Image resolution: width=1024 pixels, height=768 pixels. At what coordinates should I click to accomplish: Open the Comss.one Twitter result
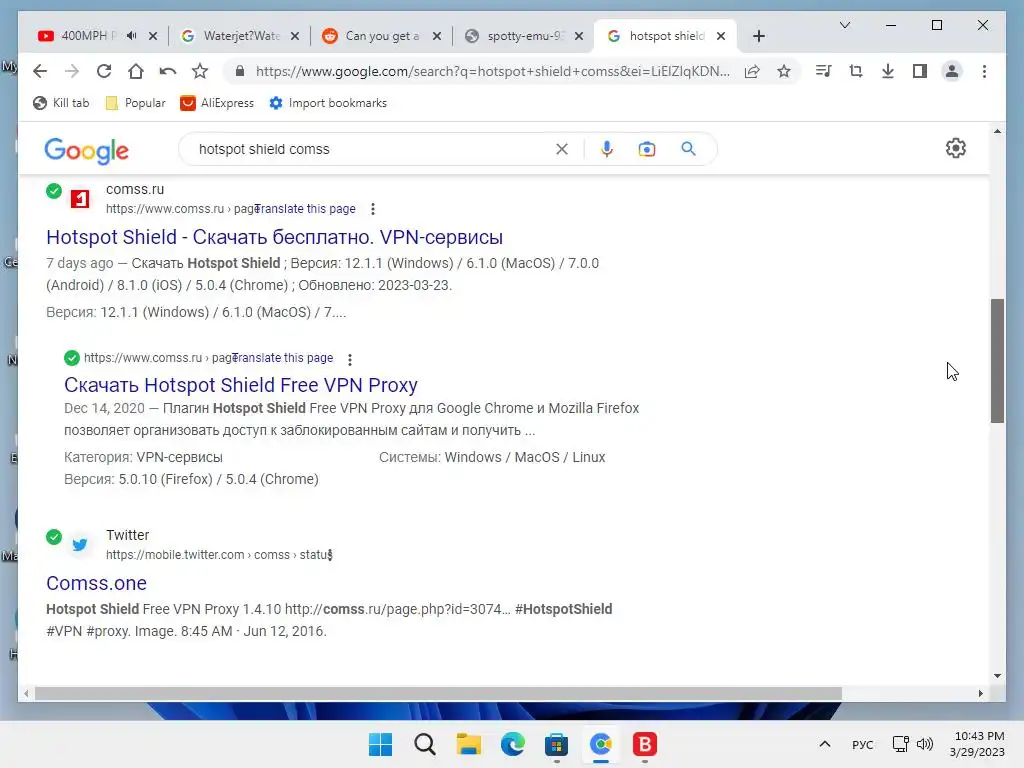point(96,583)
